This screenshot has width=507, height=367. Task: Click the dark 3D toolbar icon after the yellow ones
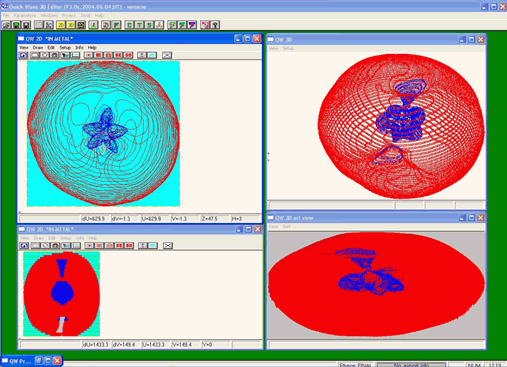coord(81,25)
